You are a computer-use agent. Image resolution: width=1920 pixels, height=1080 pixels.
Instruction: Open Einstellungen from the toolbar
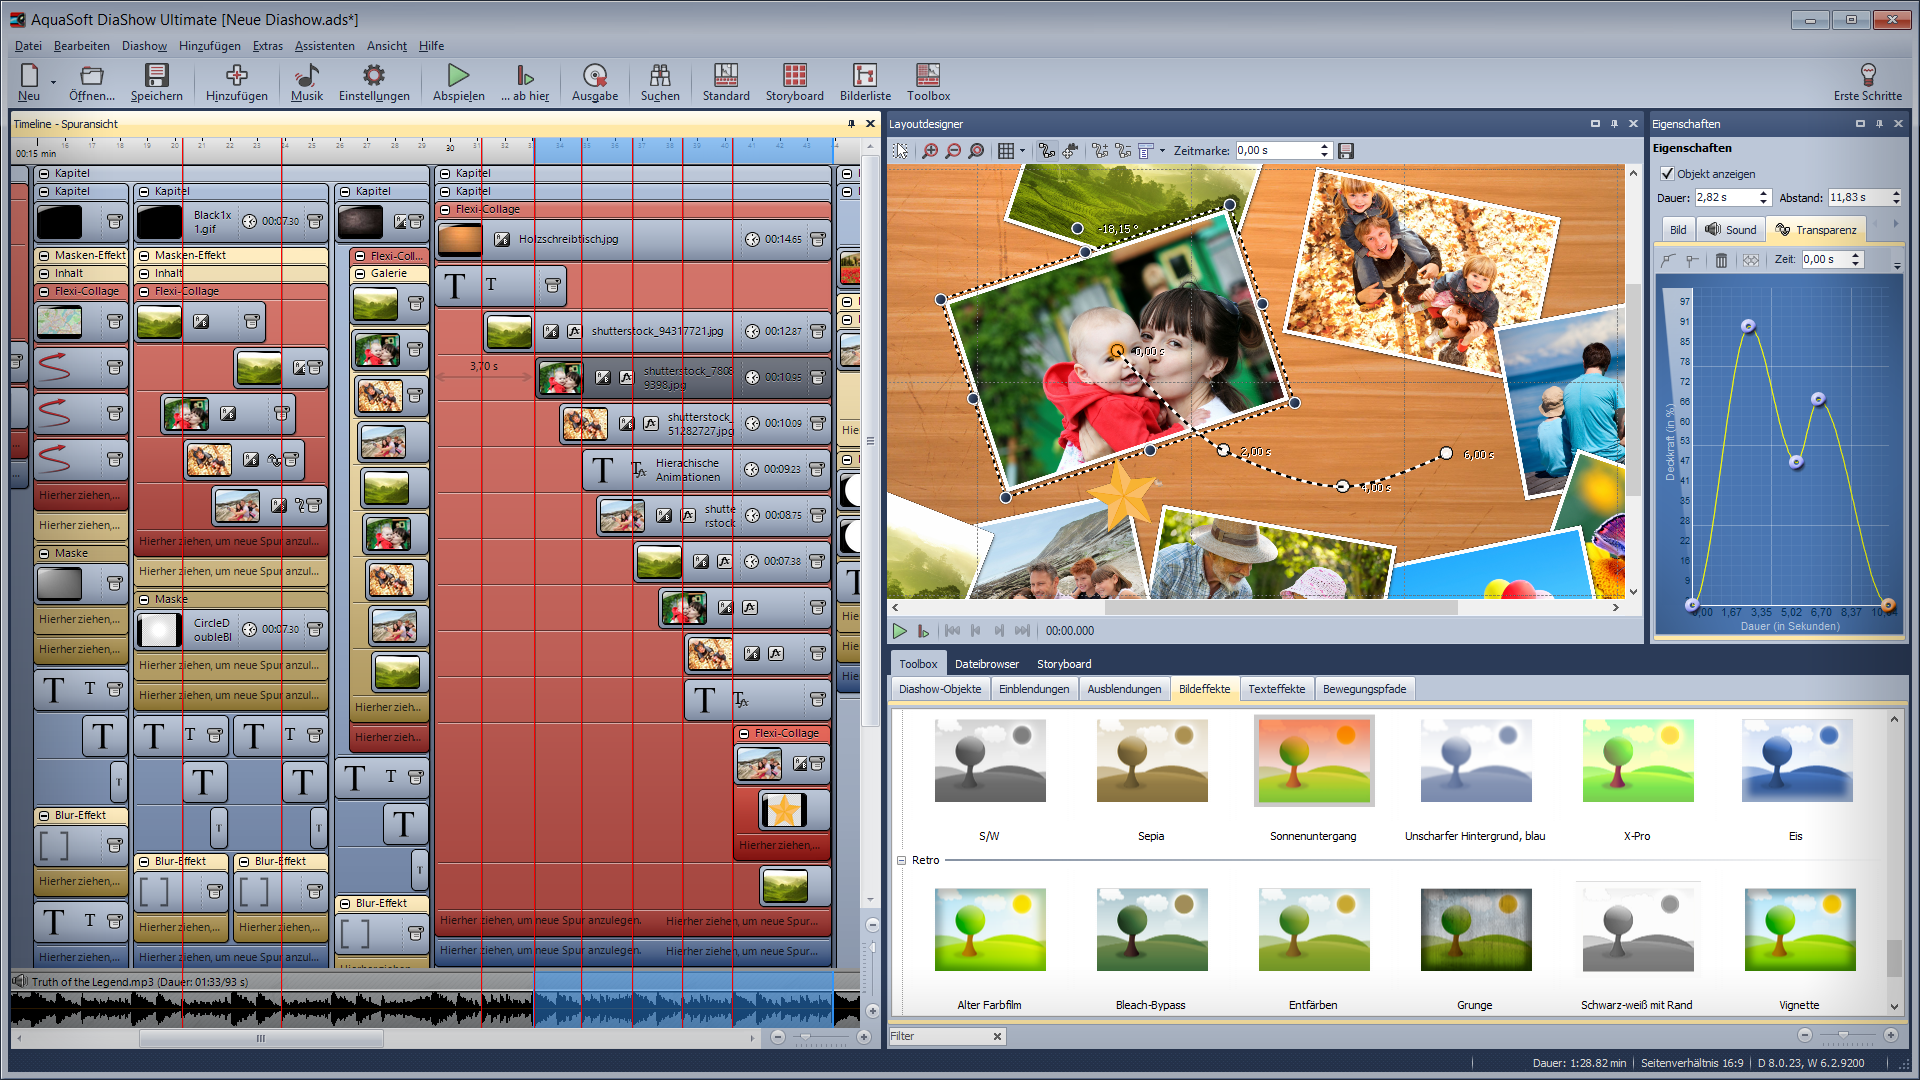click(x=373, y=76)
